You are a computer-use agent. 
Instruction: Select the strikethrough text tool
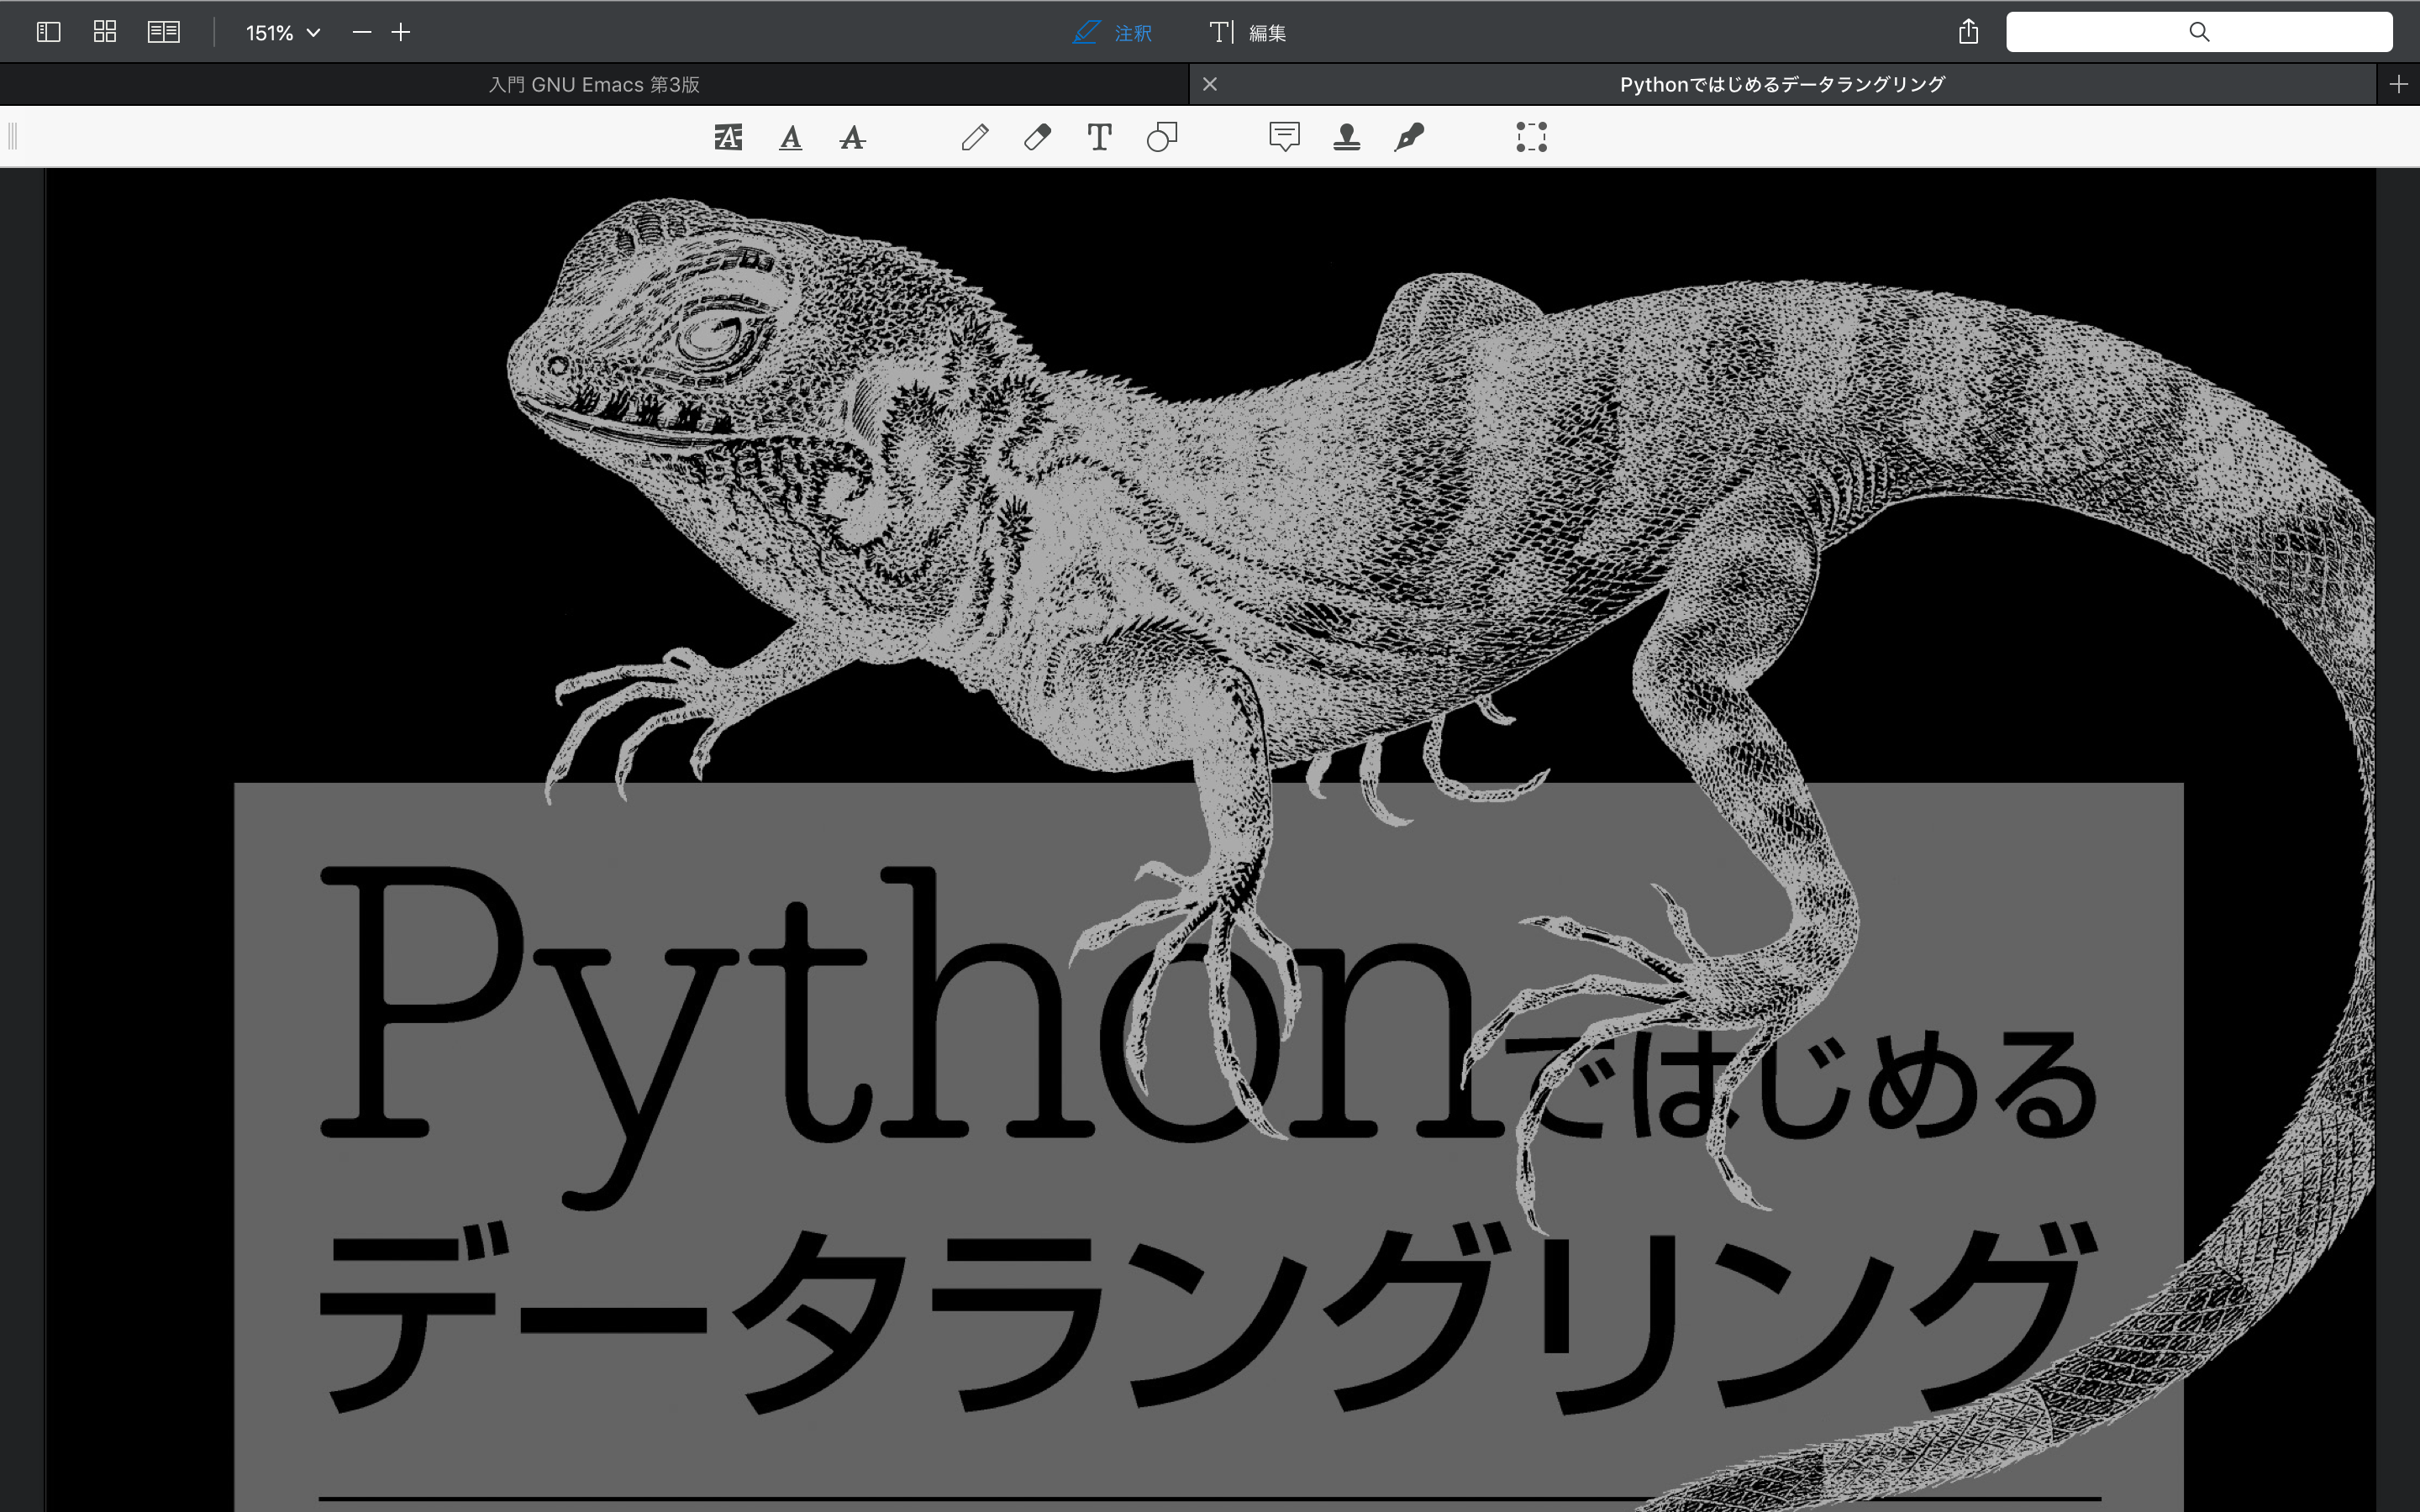click(852, 137)
